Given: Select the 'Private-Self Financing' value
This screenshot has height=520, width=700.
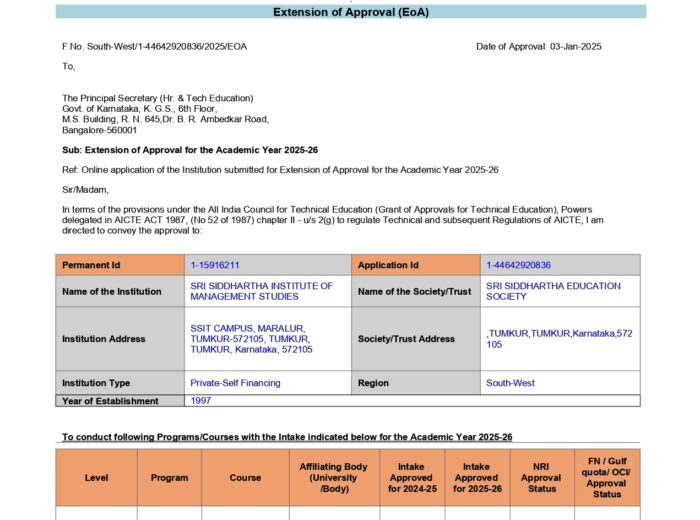Looking at the screenshot, I should click(235, 383).
